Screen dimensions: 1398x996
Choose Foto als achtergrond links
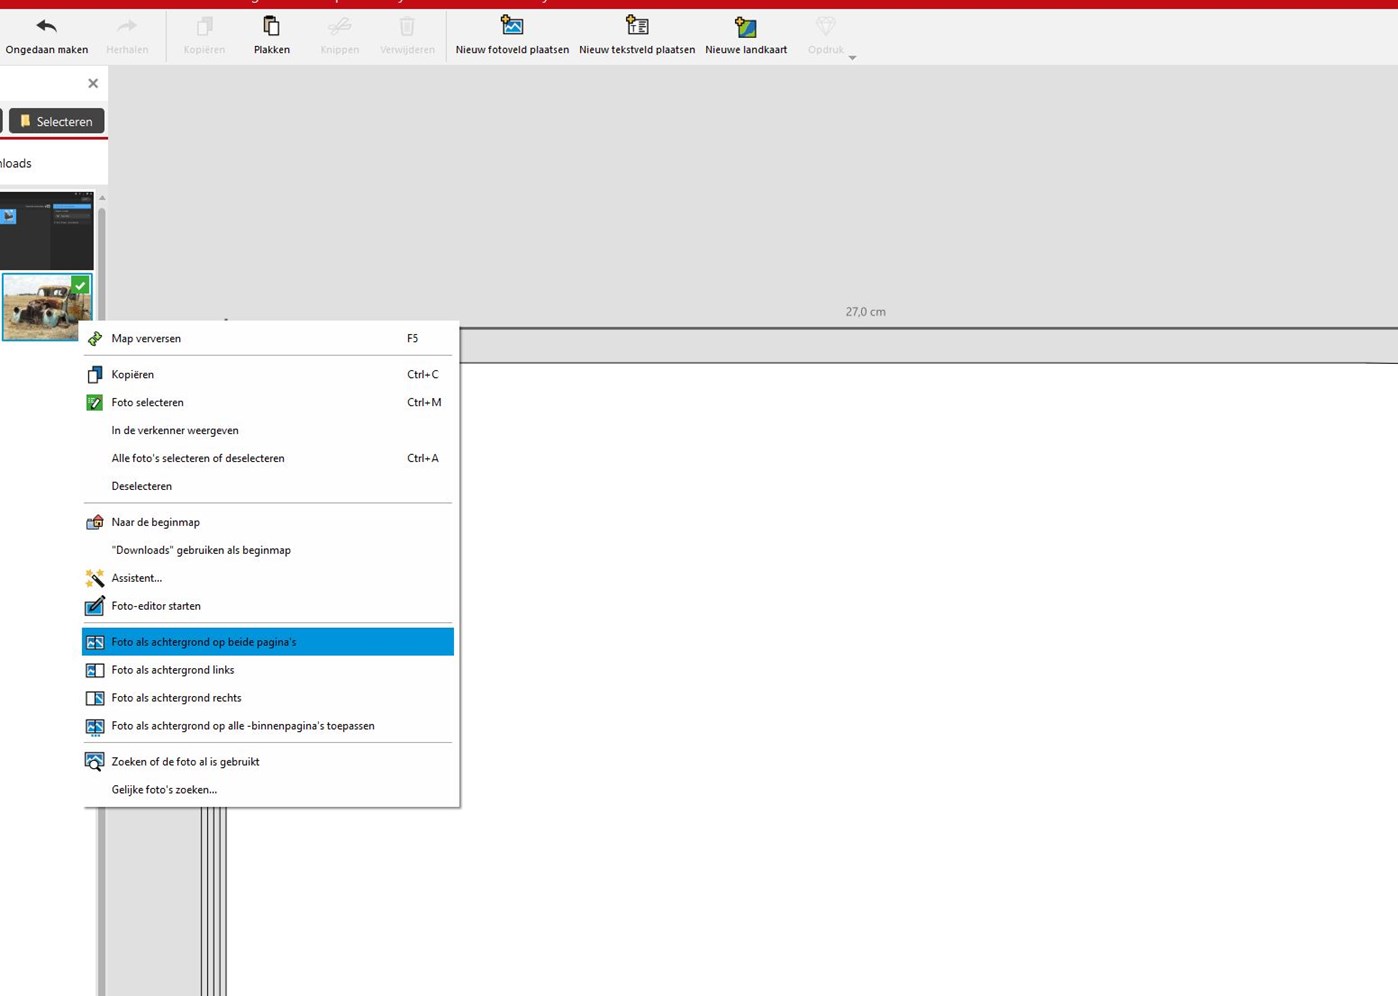172,670
